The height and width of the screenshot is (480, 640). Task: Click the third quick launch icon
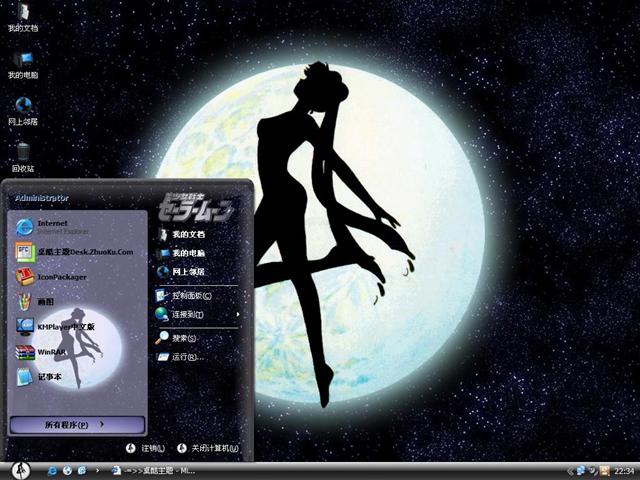click(82, 471)
